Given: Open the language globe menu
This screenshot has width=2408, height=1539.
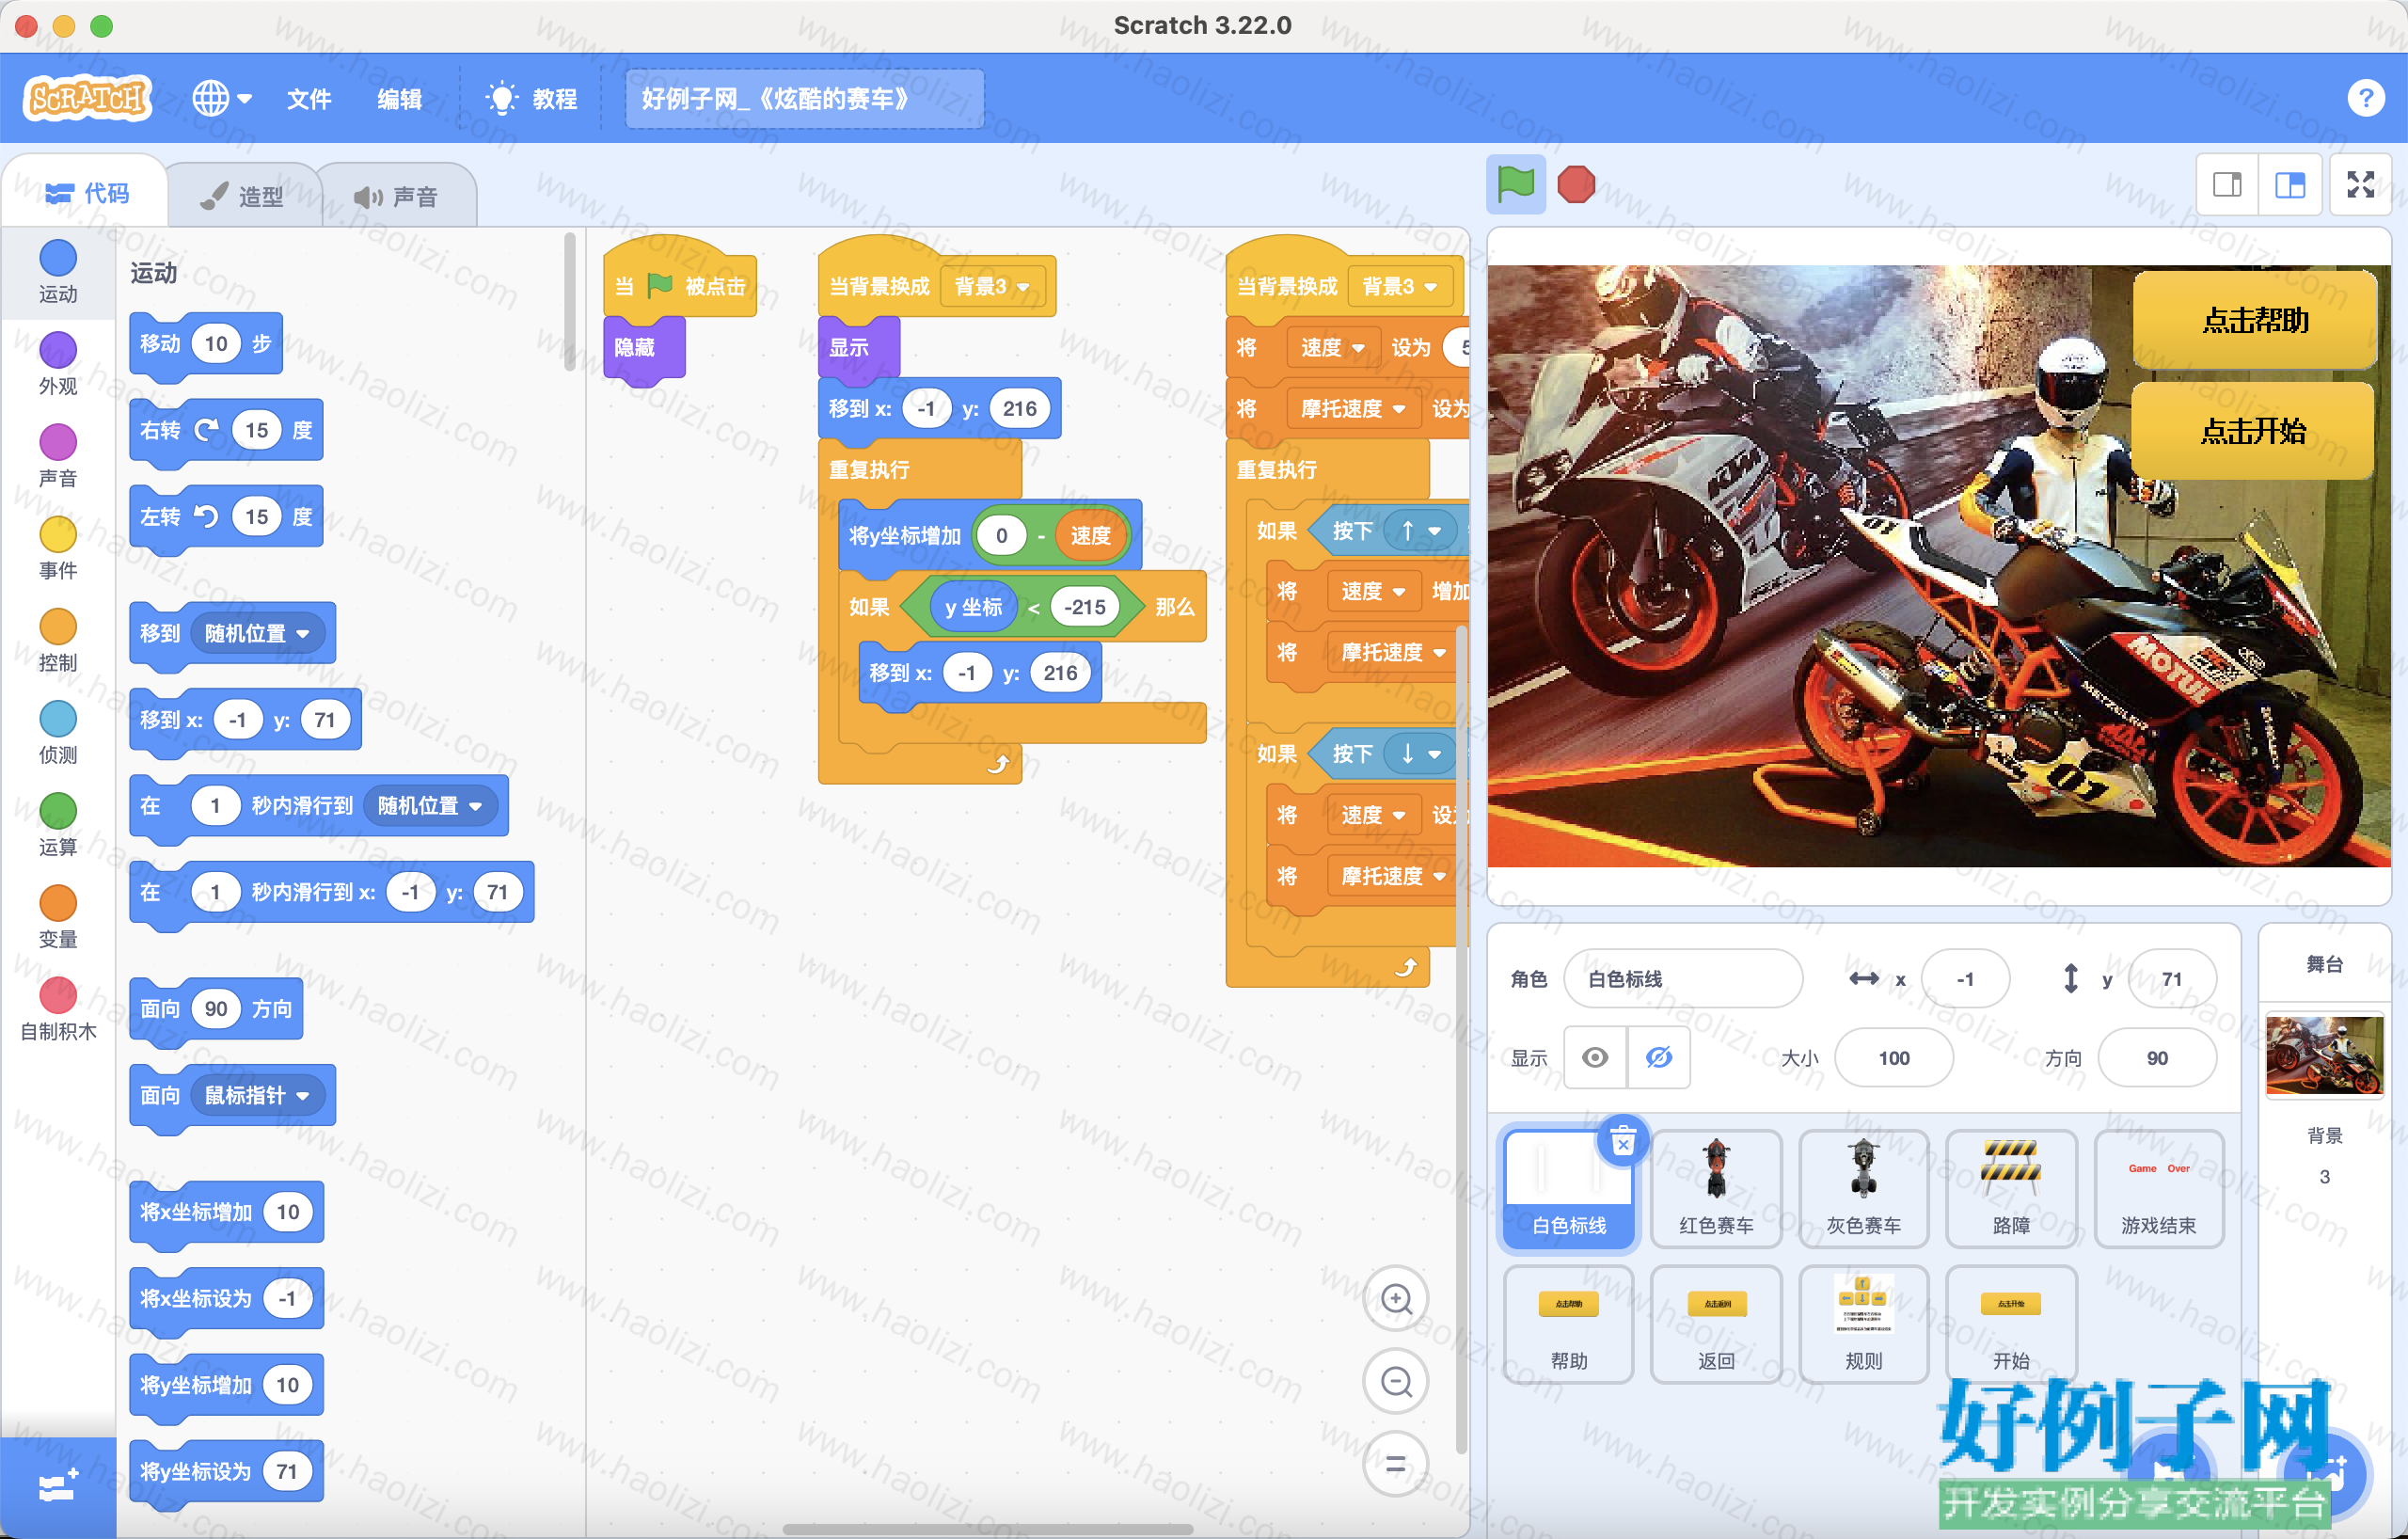Looking at the screenshot, I should [221, 98].
